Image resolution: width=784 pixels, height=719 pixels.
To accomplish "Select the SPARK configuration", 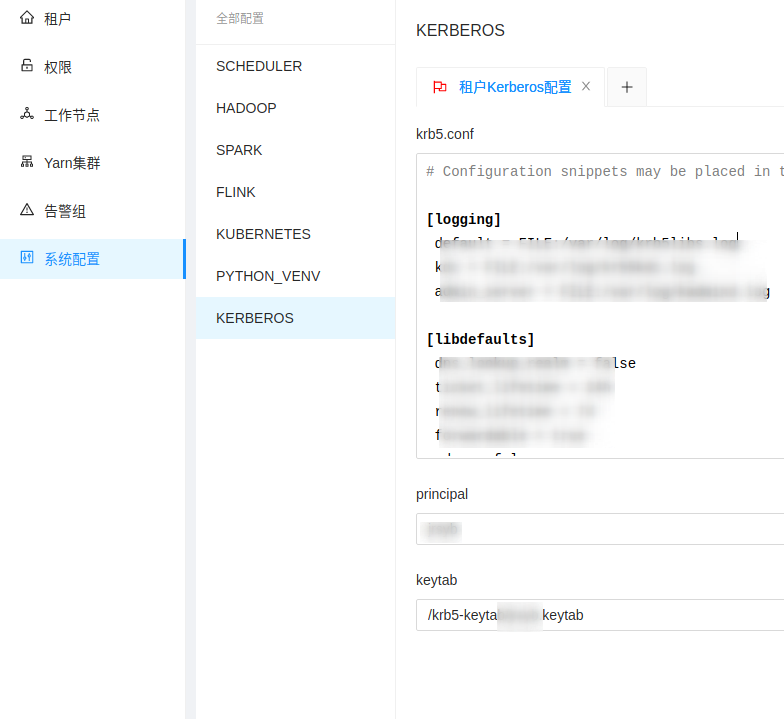I will 296,150.
